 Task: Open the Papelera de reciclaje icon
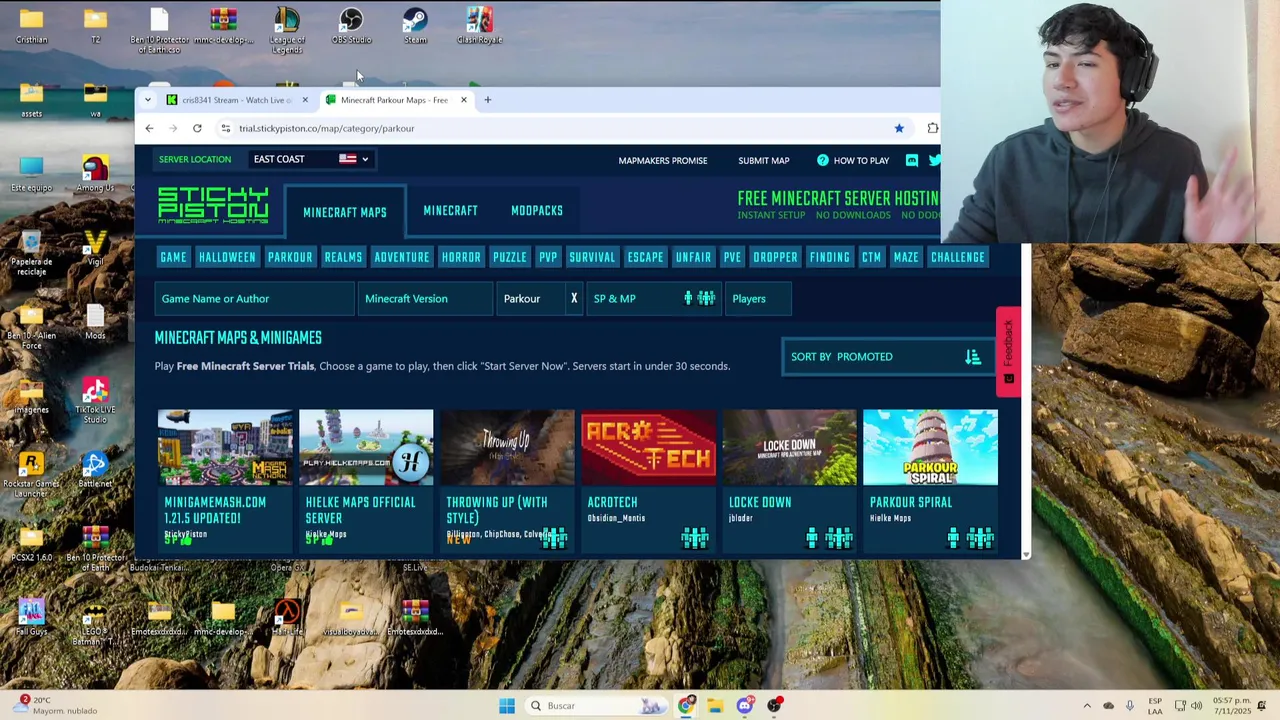click(x=31, y=252)
